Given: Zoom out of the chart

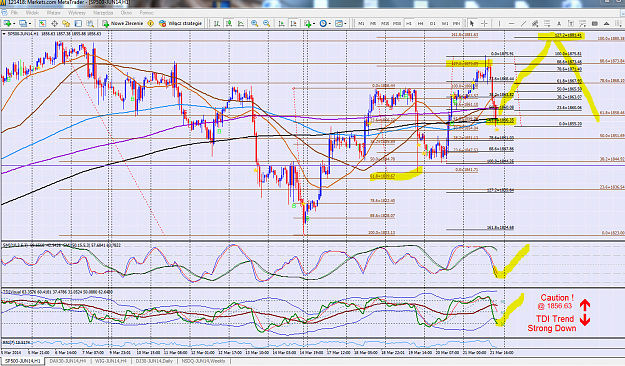Looking at the screenshot, I should click(266, 24).
